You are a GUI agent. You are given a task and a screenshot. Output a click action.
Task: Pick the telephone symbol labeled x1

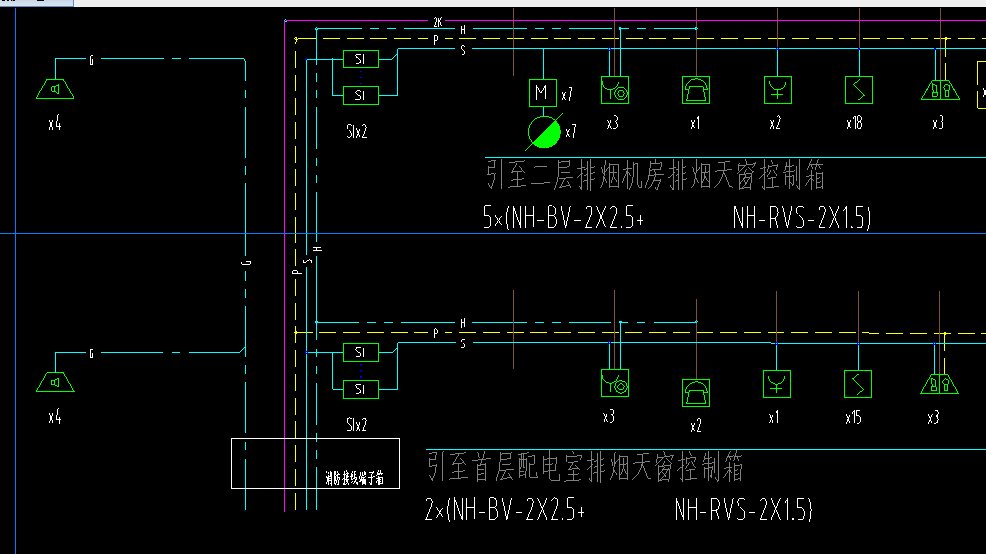click(695, 90)
